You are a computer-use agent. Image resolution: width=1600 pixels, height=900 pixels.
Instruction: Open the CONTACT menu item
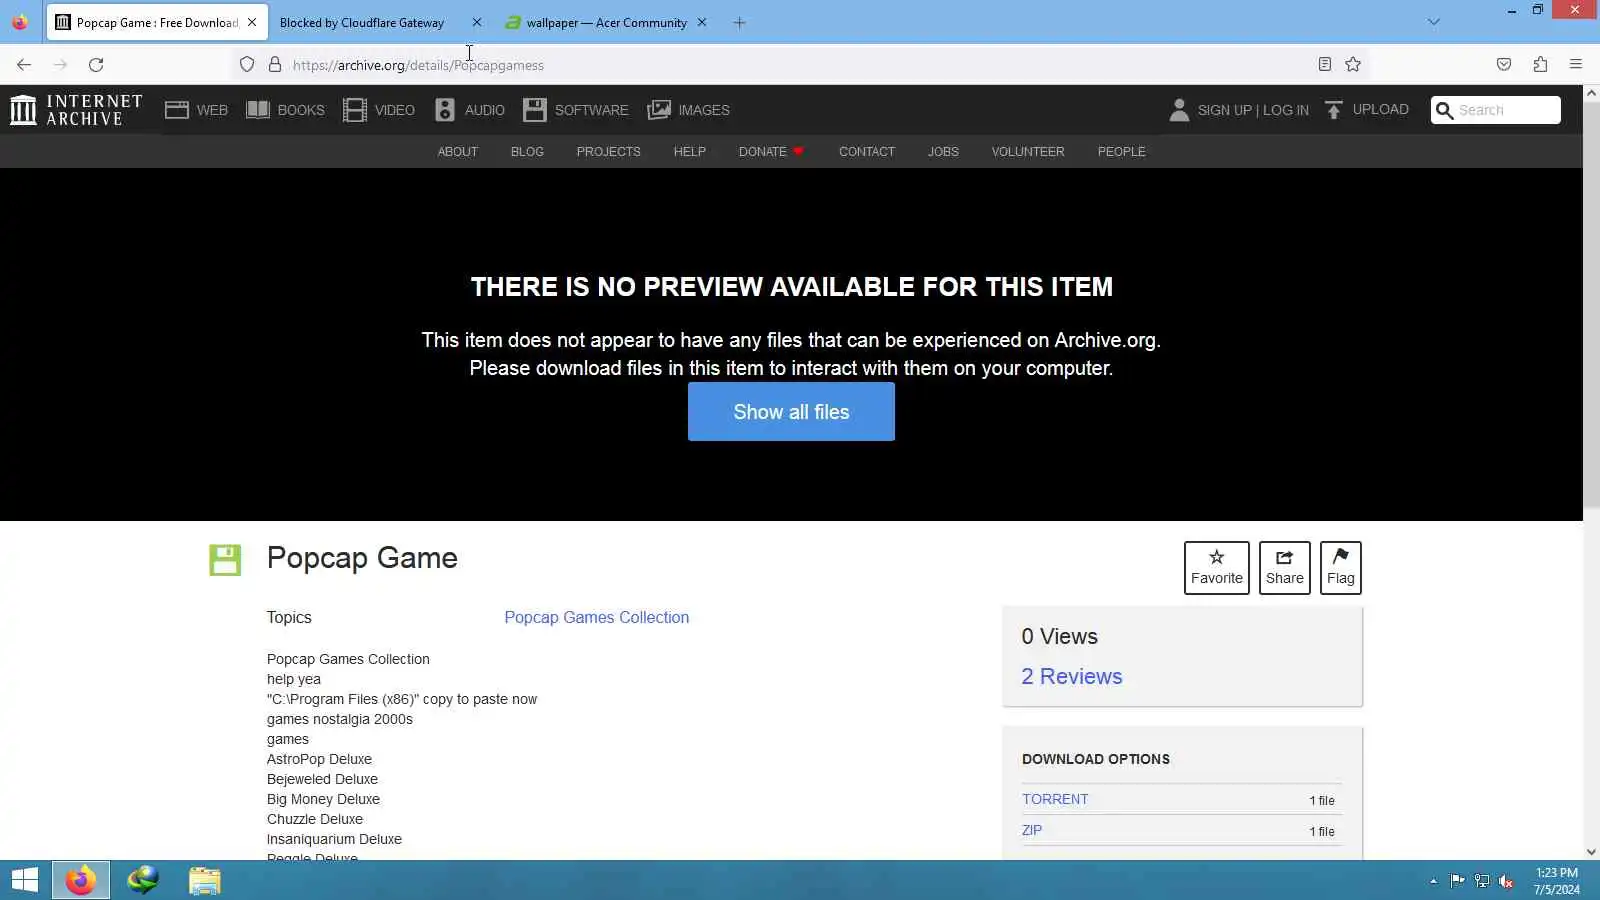867,152
